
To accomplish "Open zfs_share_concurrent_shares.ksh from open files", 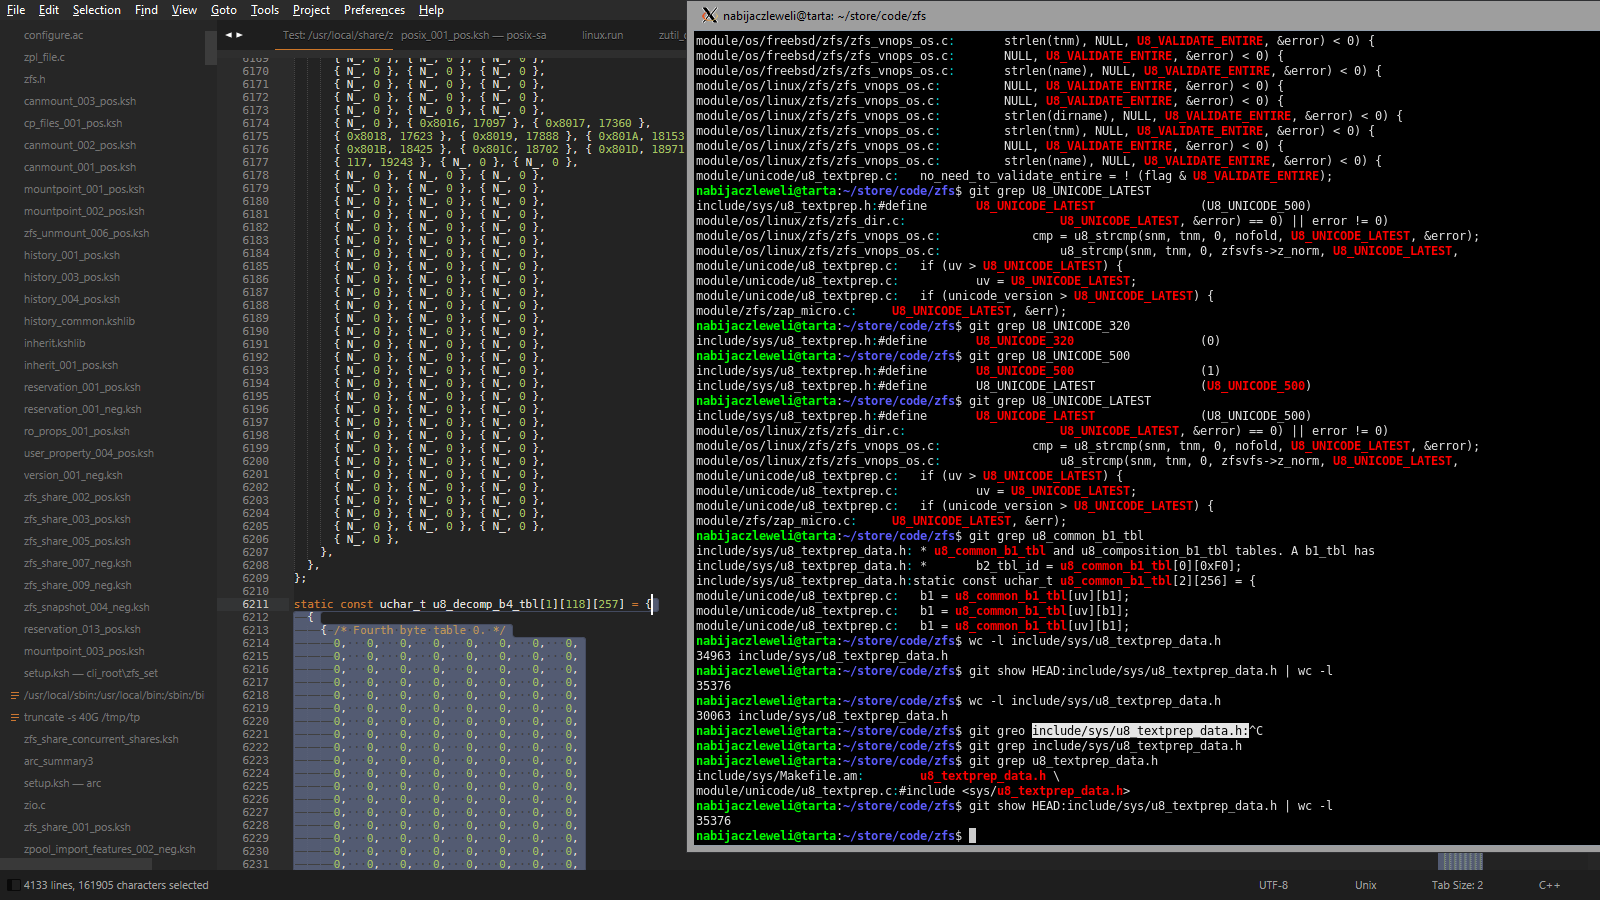I will pos(101,739).
